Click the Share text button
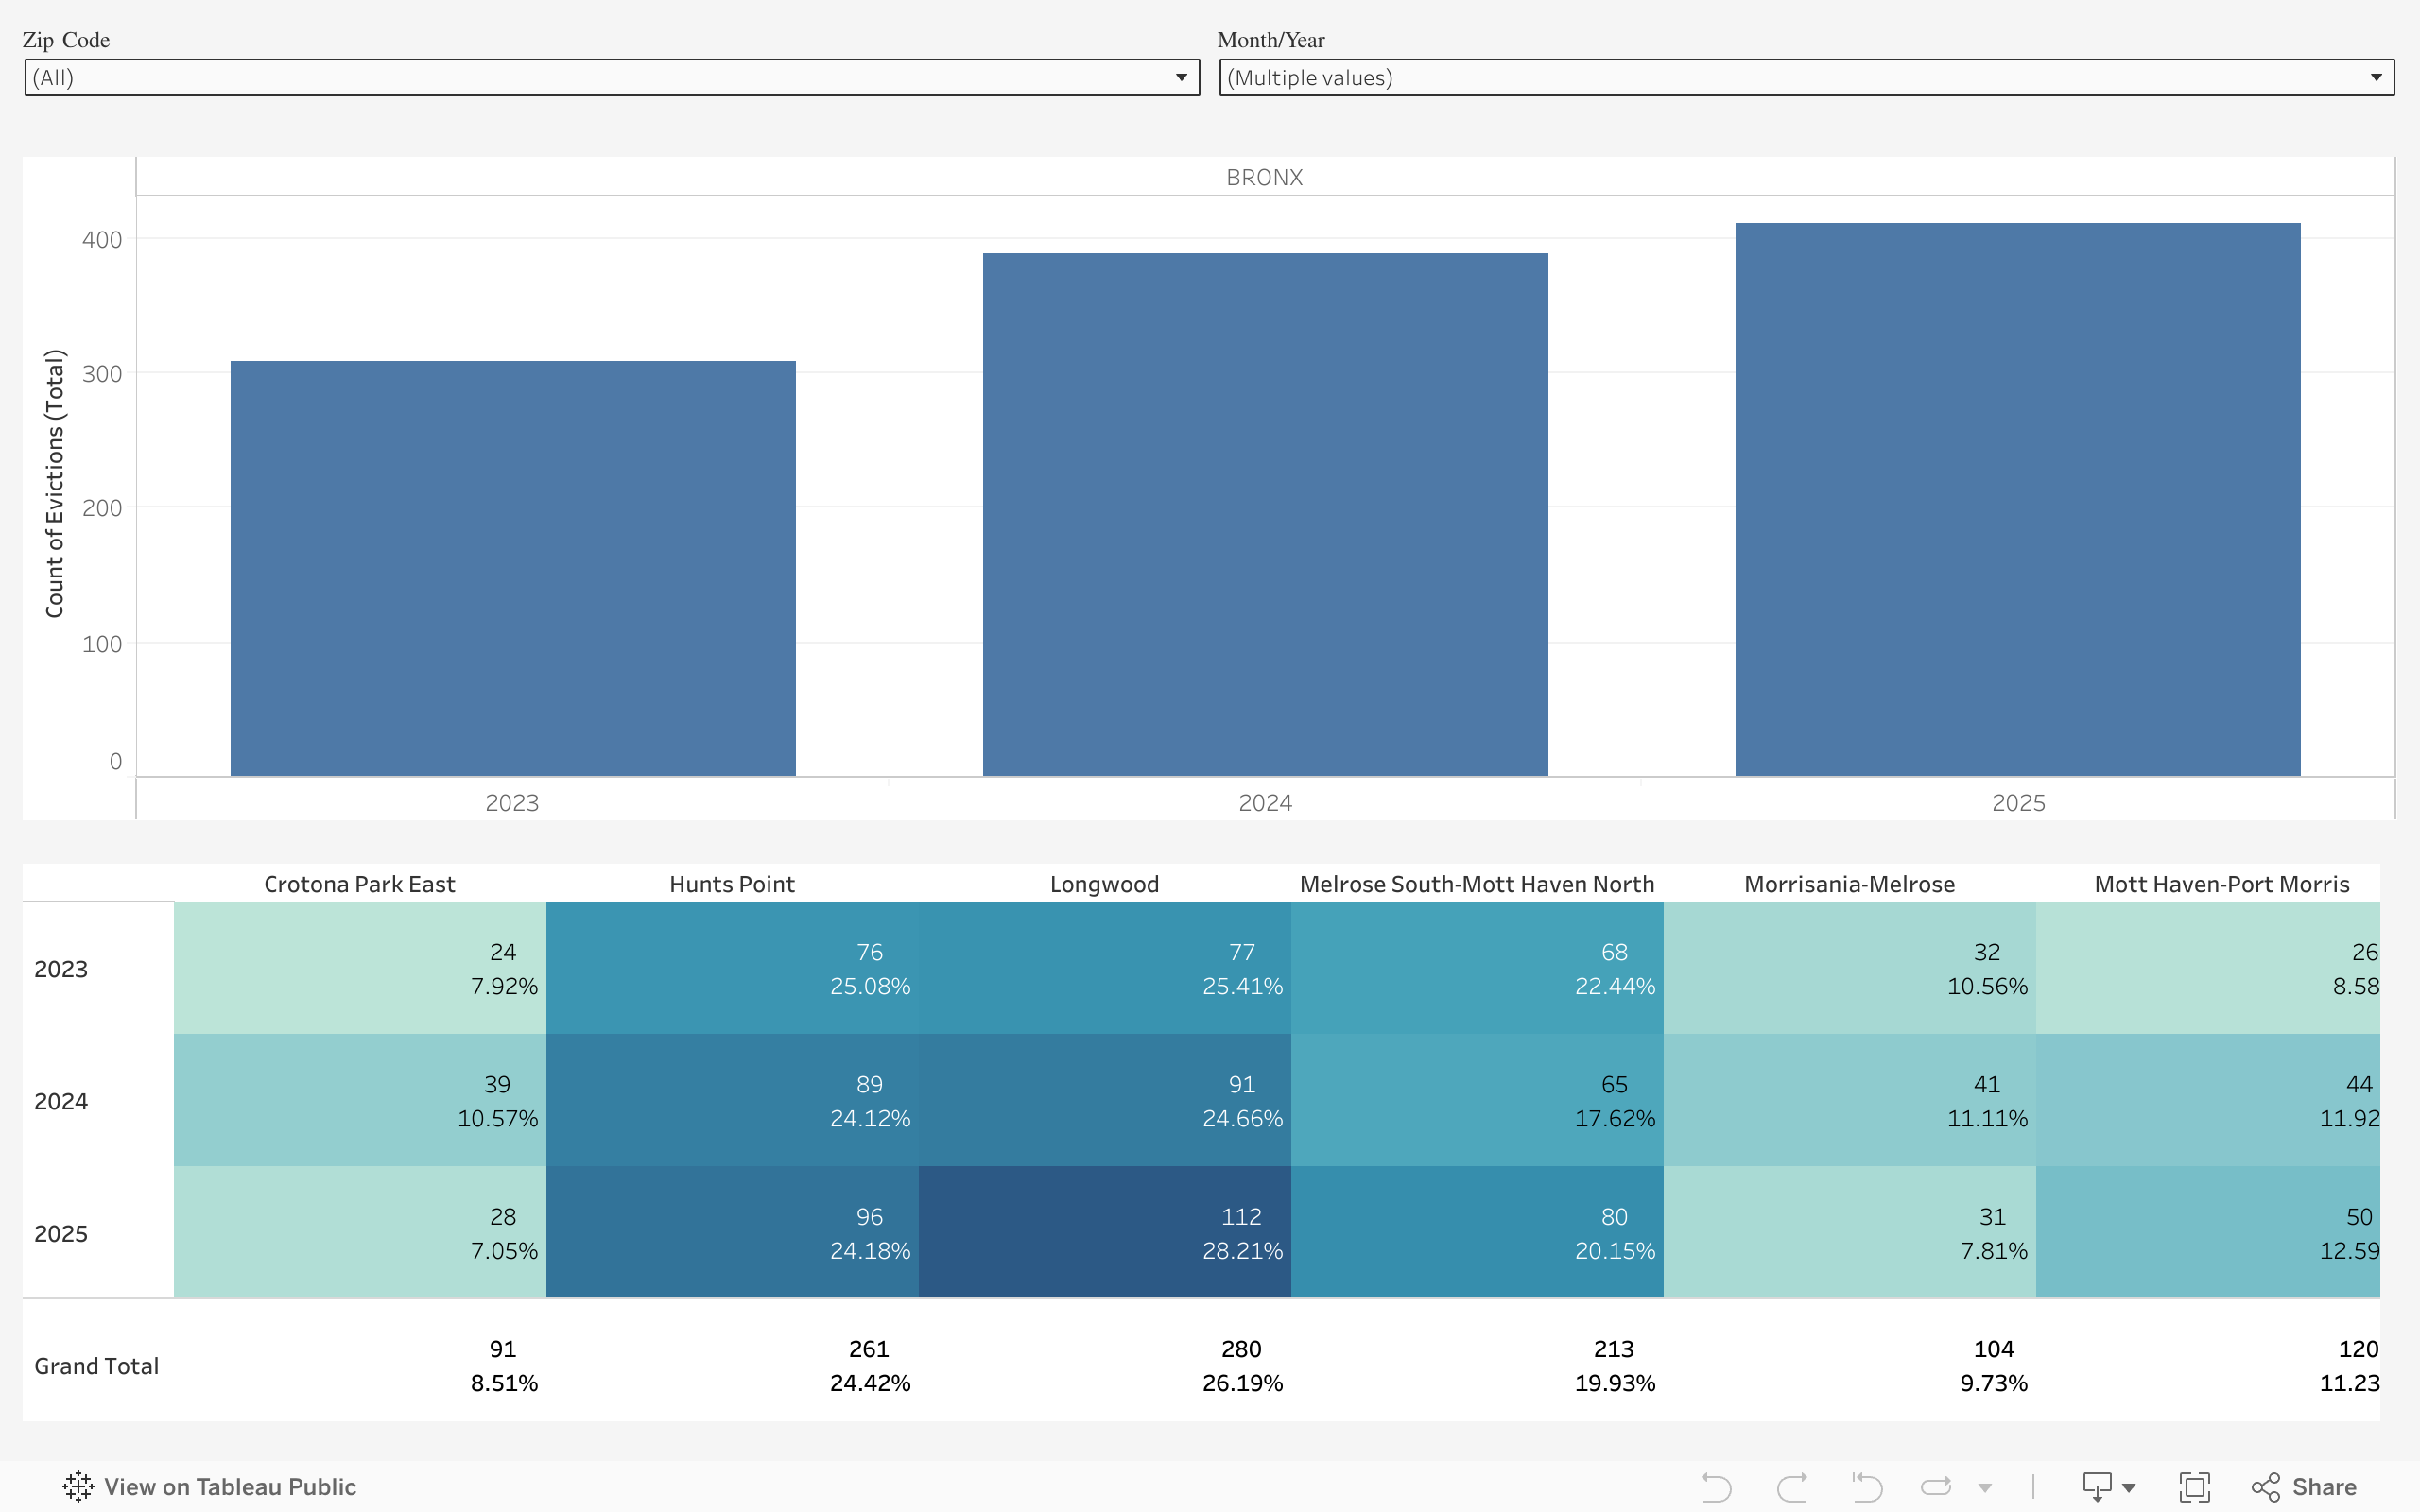 point(2324,1487)
